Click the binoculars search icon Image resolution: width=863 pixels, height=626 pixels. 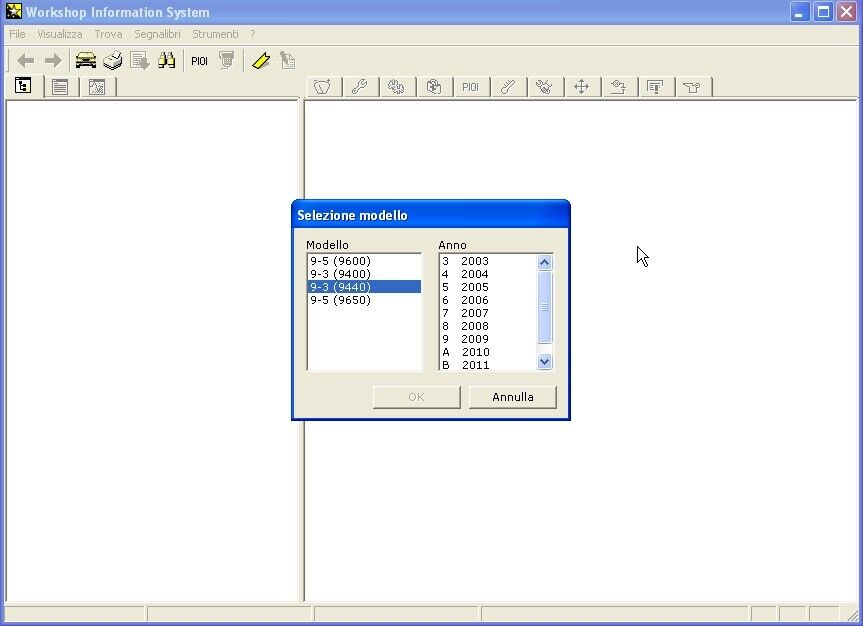click(166, 60)
